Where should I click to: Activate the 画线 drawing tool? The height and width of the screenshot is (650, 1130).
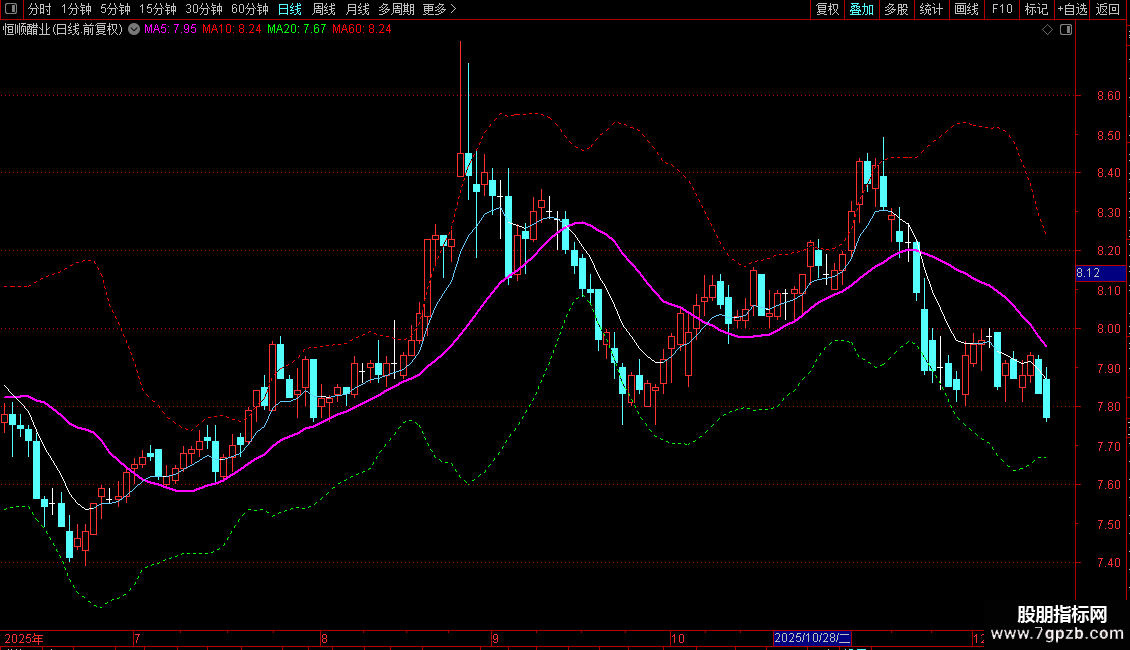[966, 9]
